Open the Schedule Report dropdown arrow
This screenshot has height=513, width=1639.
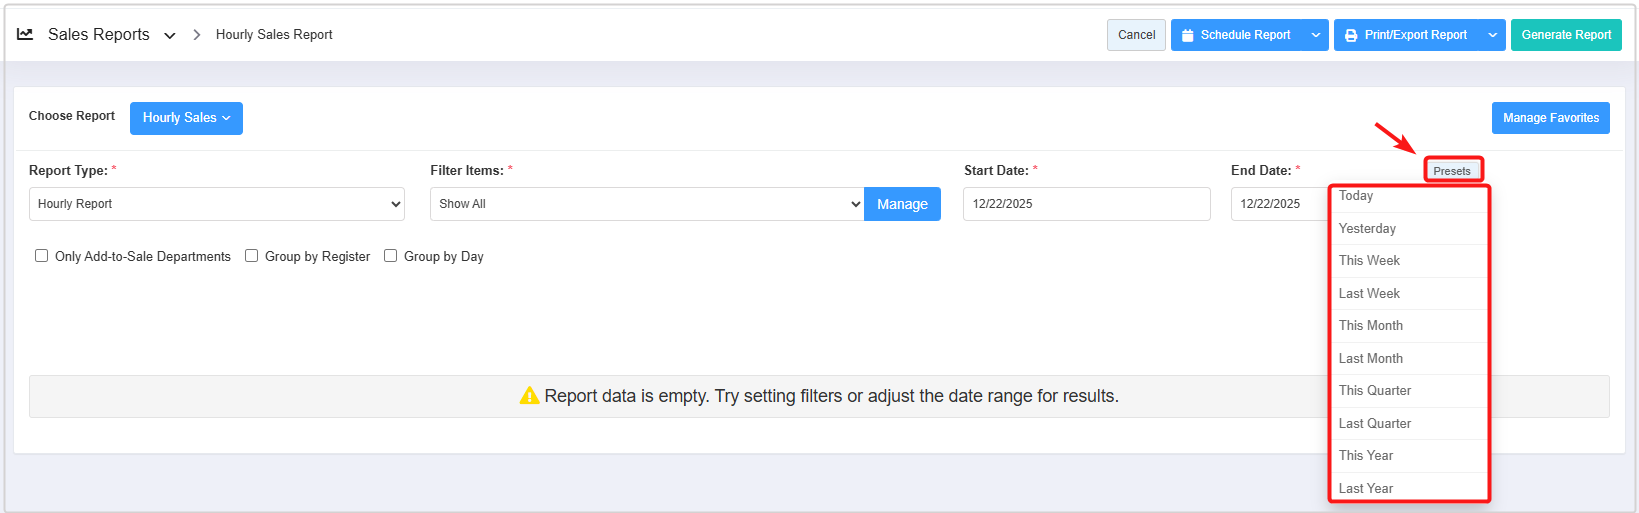coord(1316,35)
